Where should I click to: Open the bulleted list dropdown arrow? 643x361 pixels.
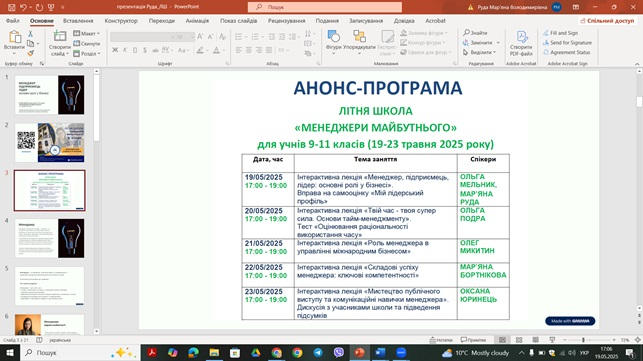(246, 37)
